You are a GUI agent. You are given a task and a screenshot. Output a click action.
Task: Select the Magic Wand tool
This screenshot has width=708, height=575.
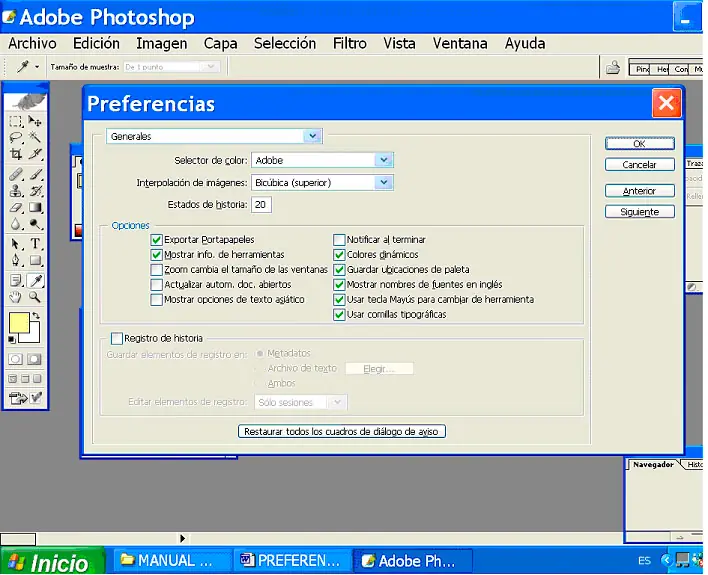[35, 137]
